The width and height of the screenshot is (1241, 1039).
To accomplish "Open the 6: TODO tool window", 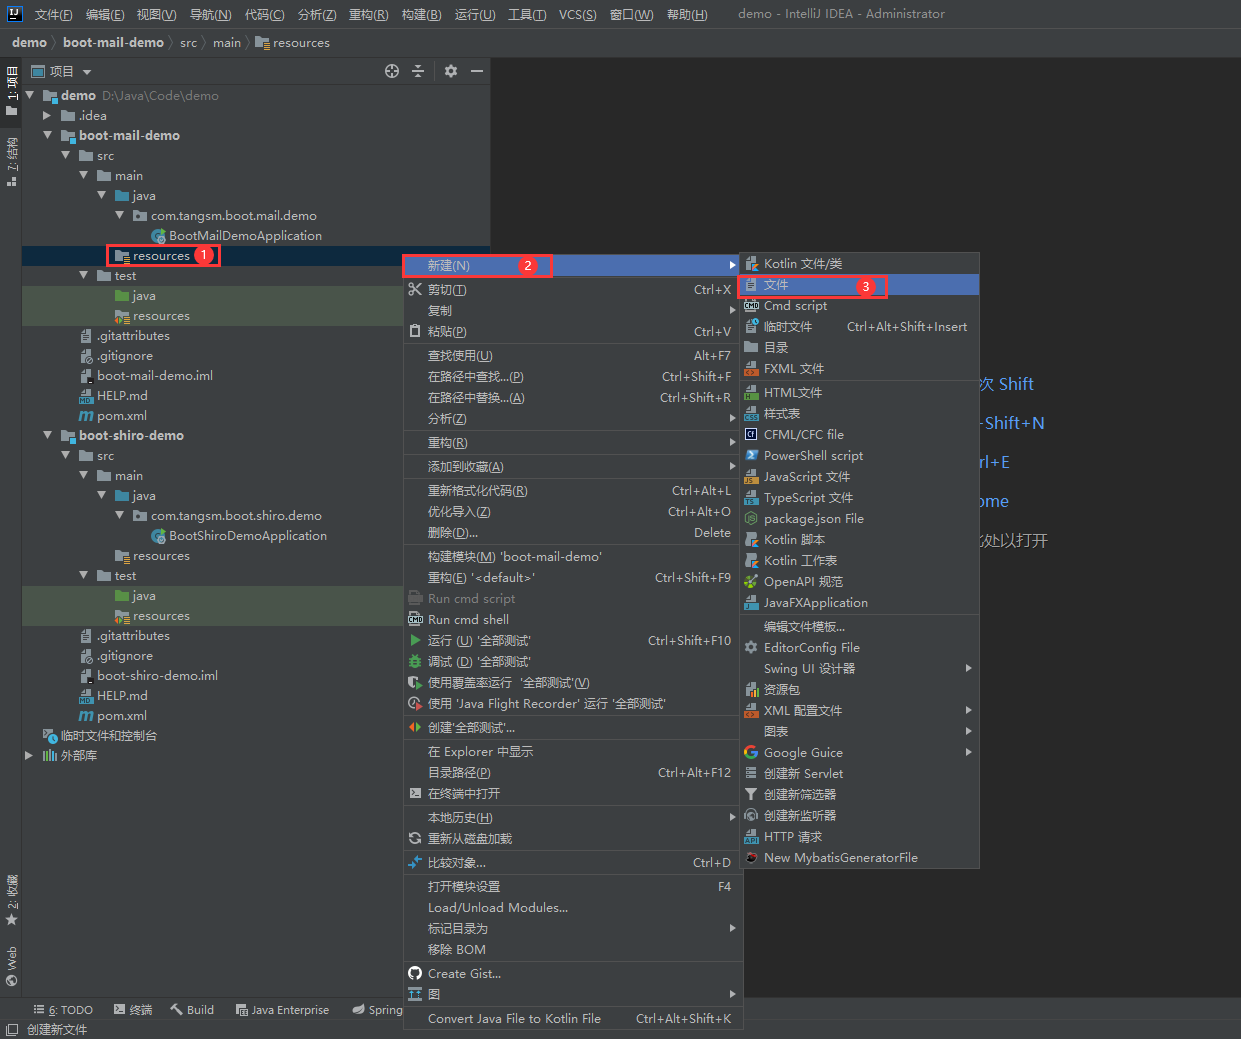I will (63, 1010).
